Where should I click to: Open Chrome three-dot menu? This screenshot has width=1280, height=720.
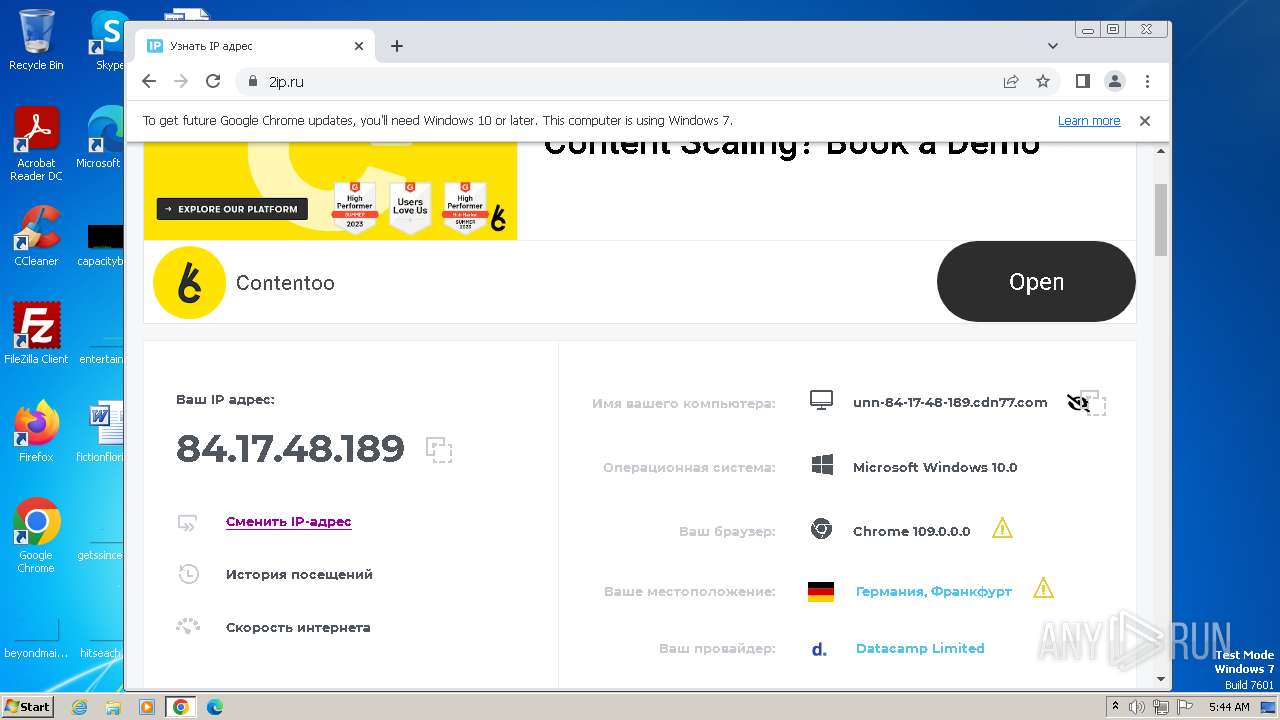[x=1147, y=81]
